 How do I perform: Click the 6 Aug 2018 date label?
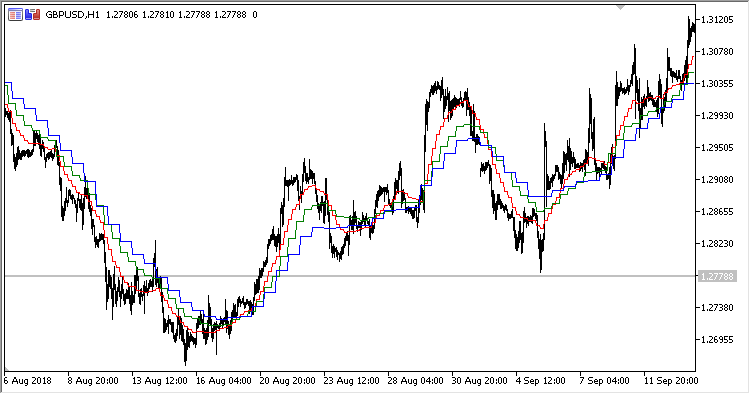point(27,381)
